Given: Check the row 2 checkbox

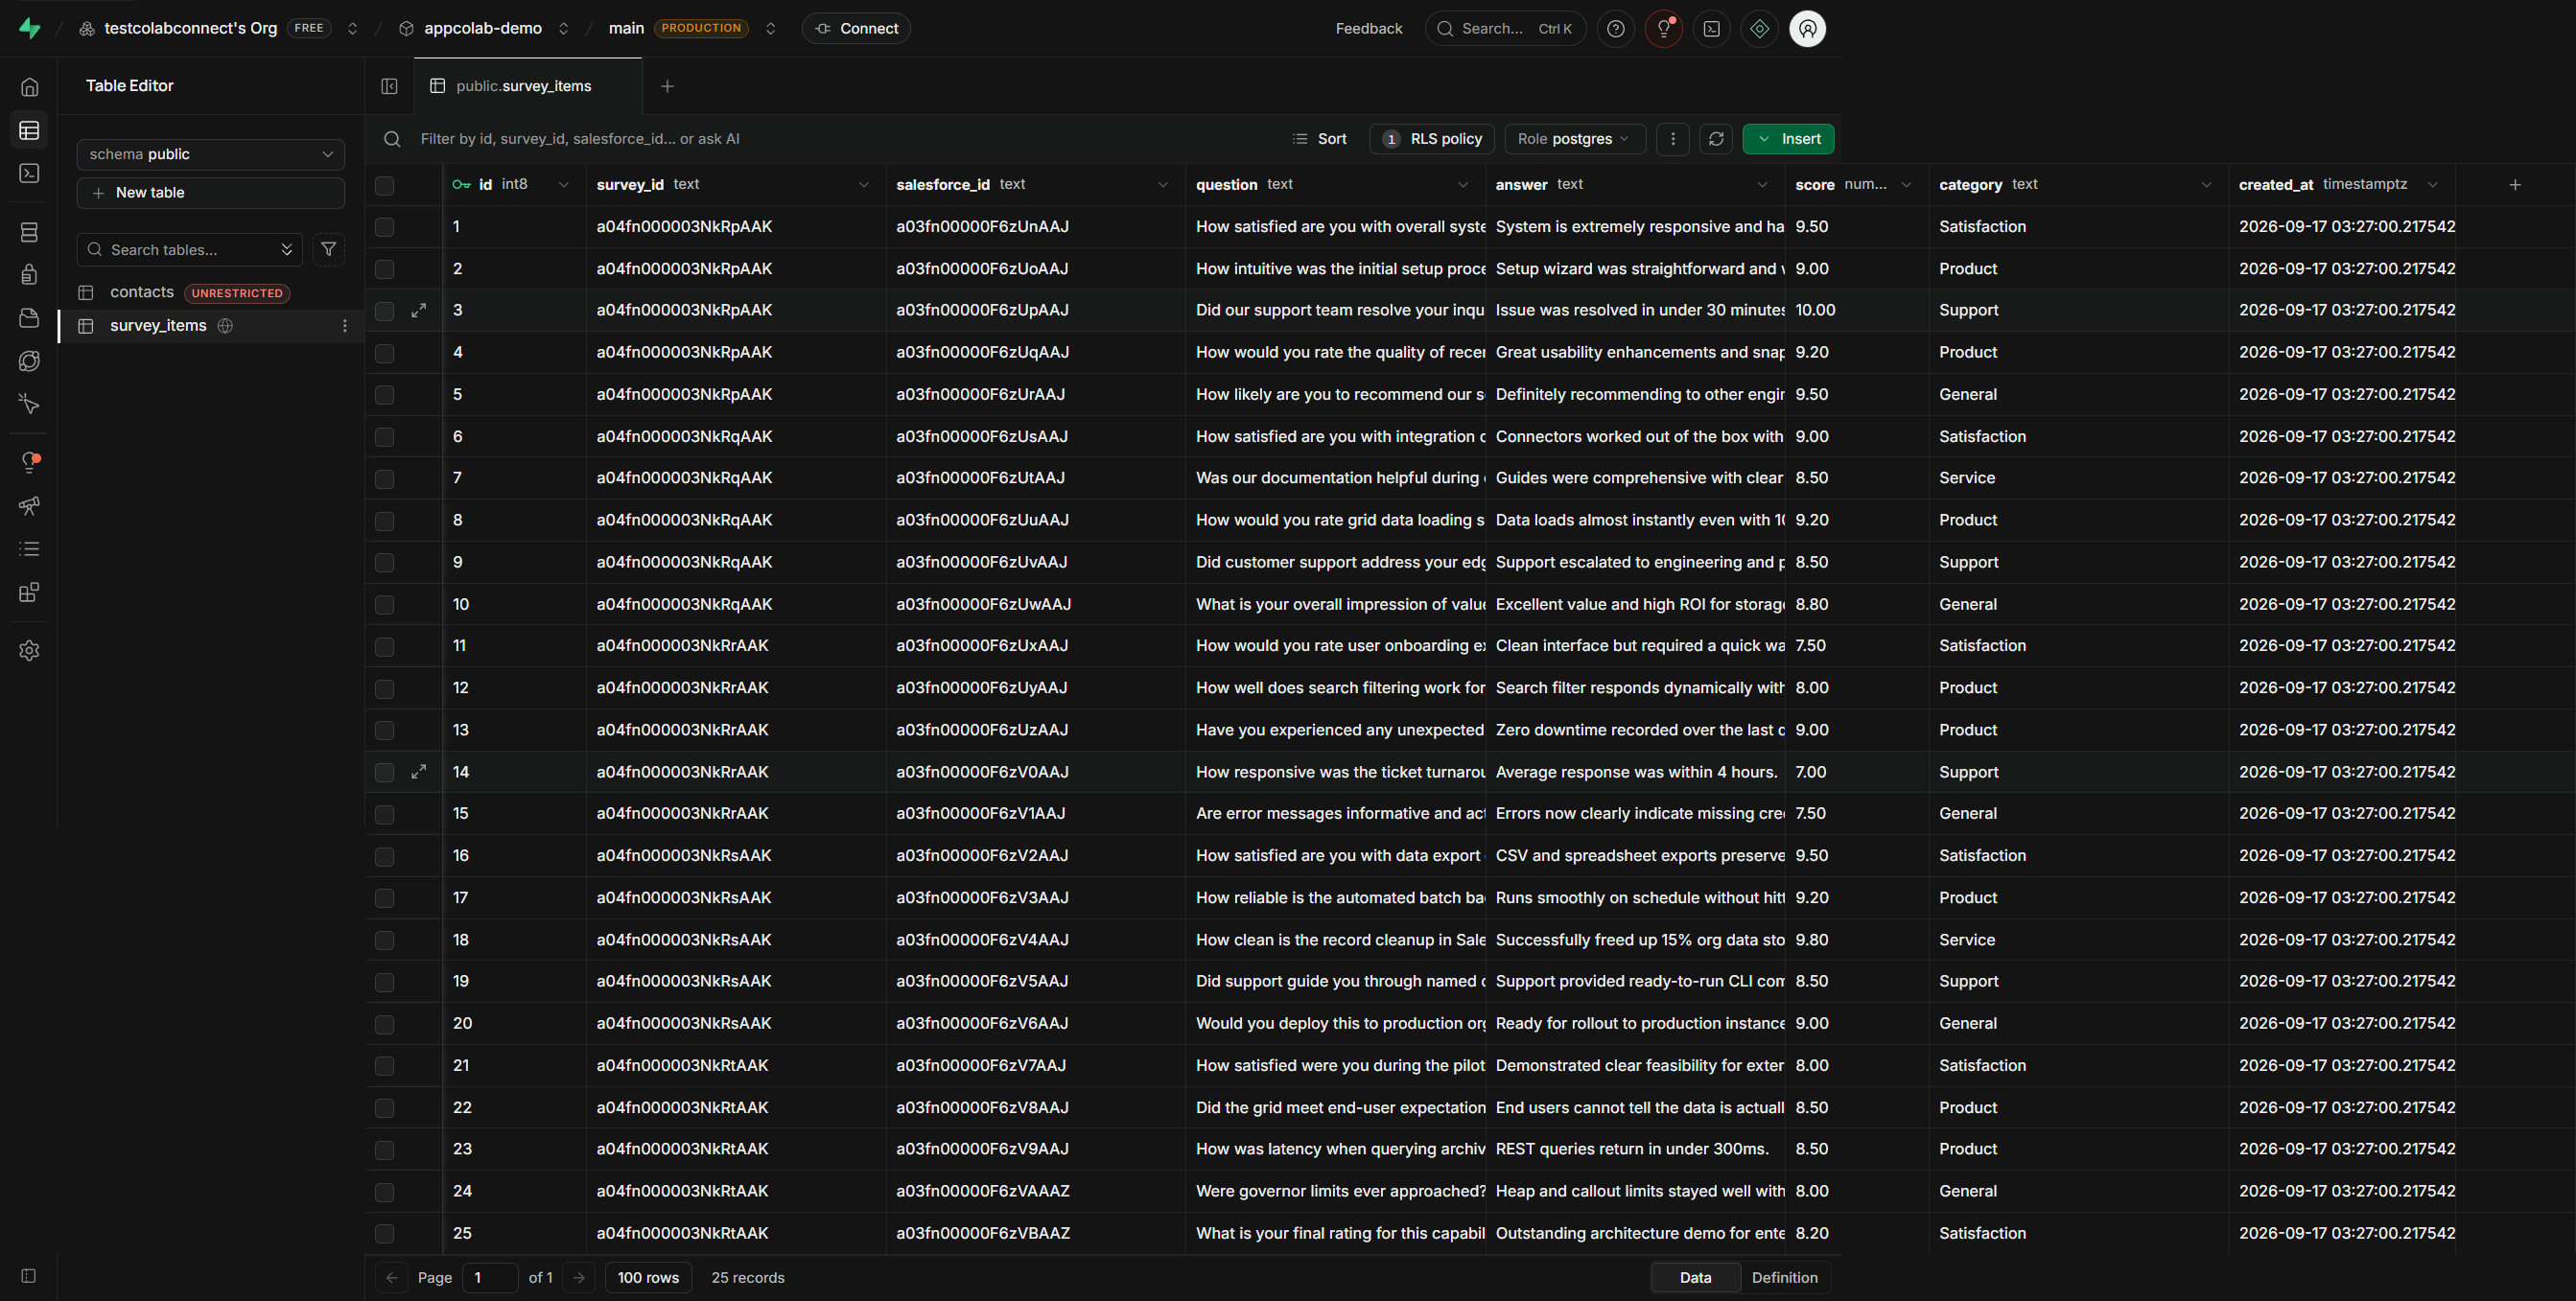Looking at the screenshot, I should click(384, 269).
